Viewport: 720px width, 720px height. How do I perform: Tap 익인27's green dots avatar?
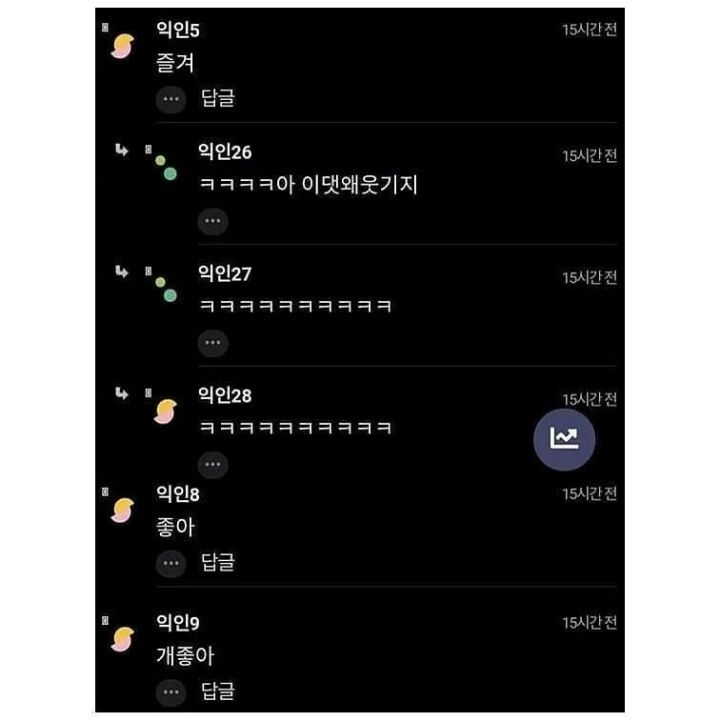[x=166, y=289]
